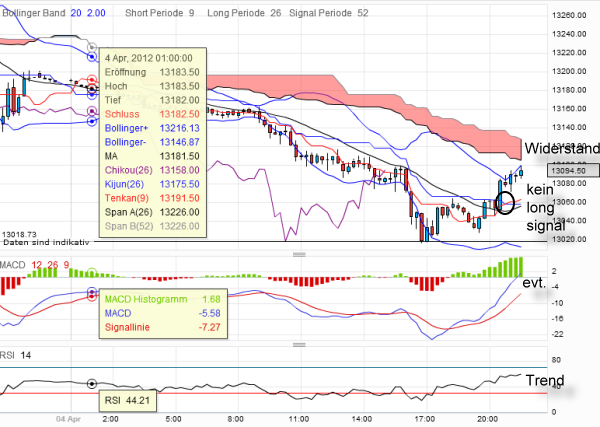Click the MACD -5.58 tooltip row

click(x=163, y=313)
